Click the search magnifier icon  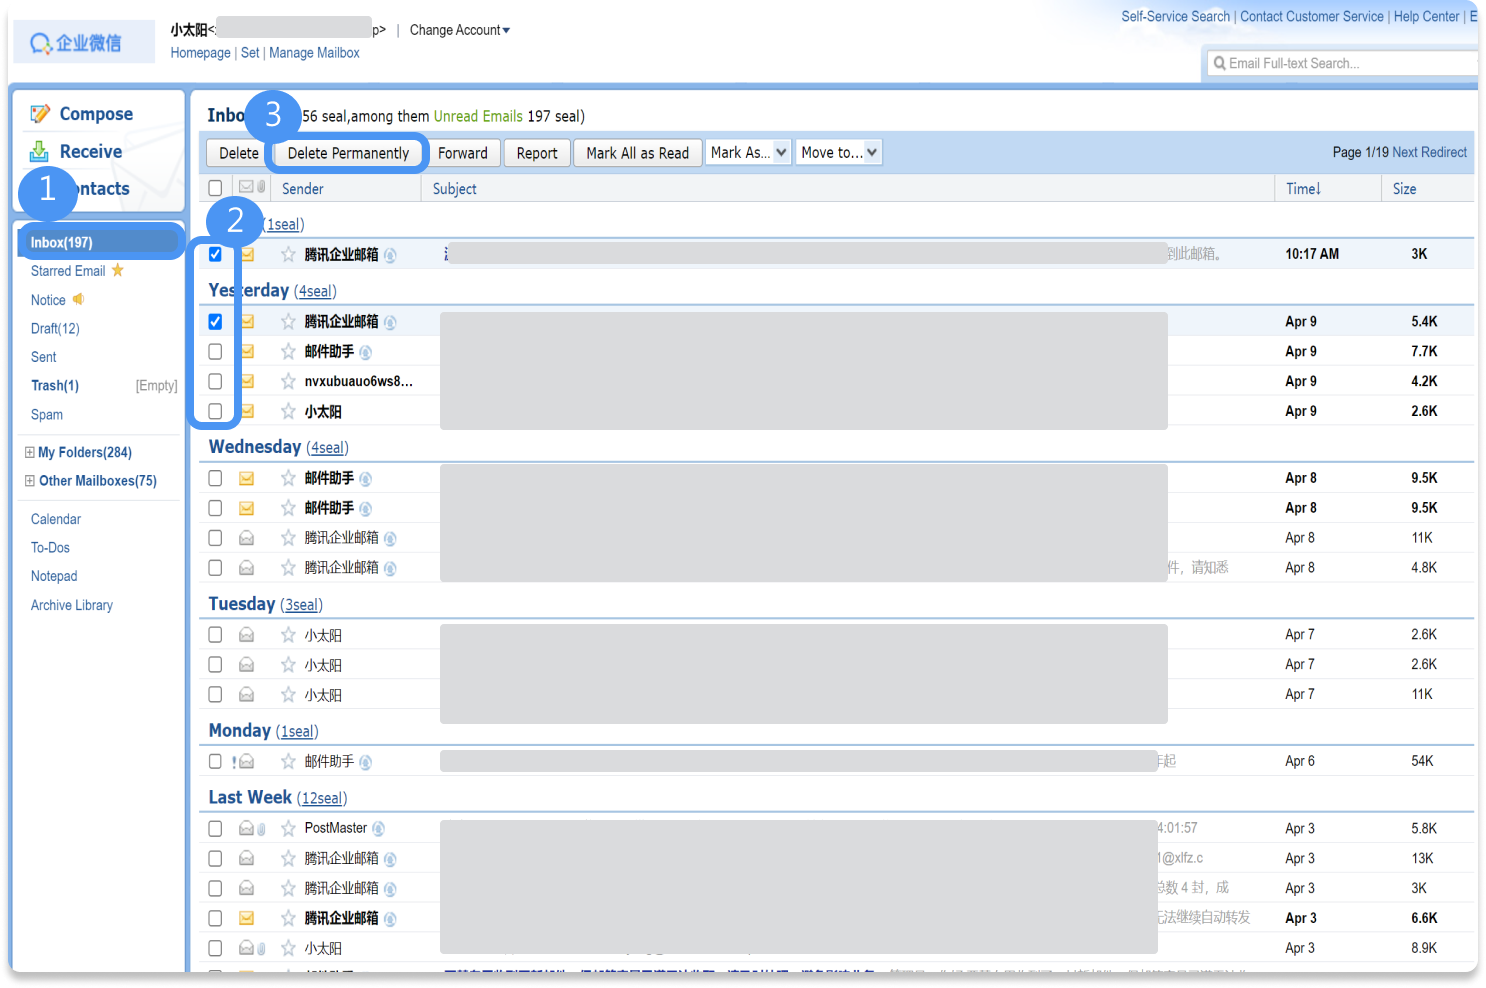[x=1219, y=63]
